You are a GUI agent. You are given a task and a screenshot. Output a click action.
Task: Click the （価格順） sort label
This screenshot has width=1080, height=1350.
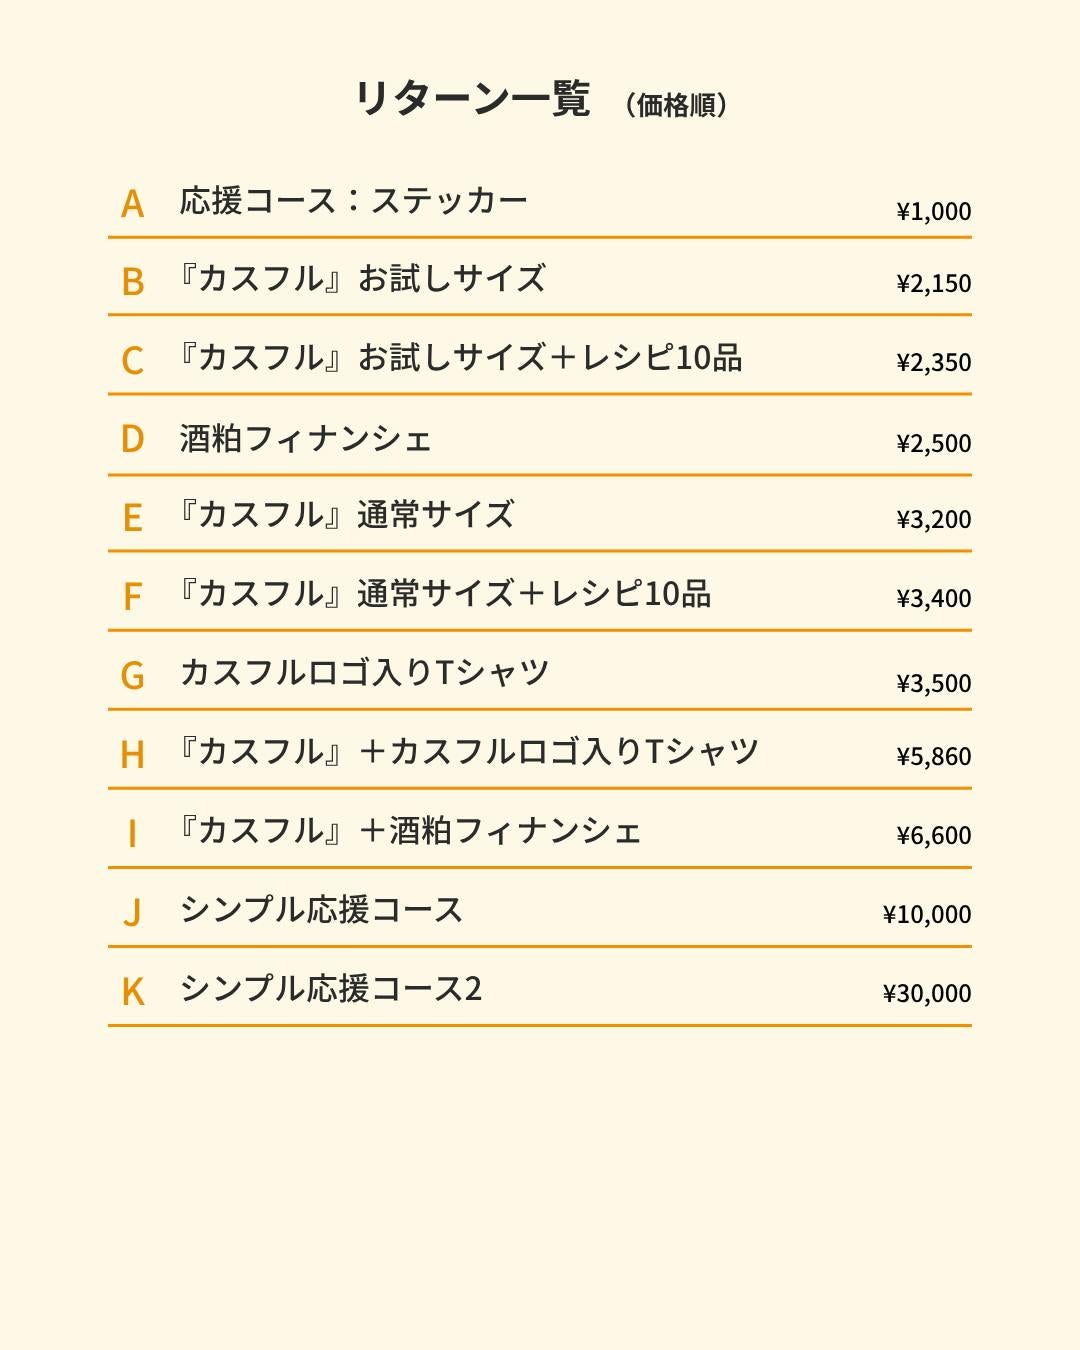[x=676, y=105]
